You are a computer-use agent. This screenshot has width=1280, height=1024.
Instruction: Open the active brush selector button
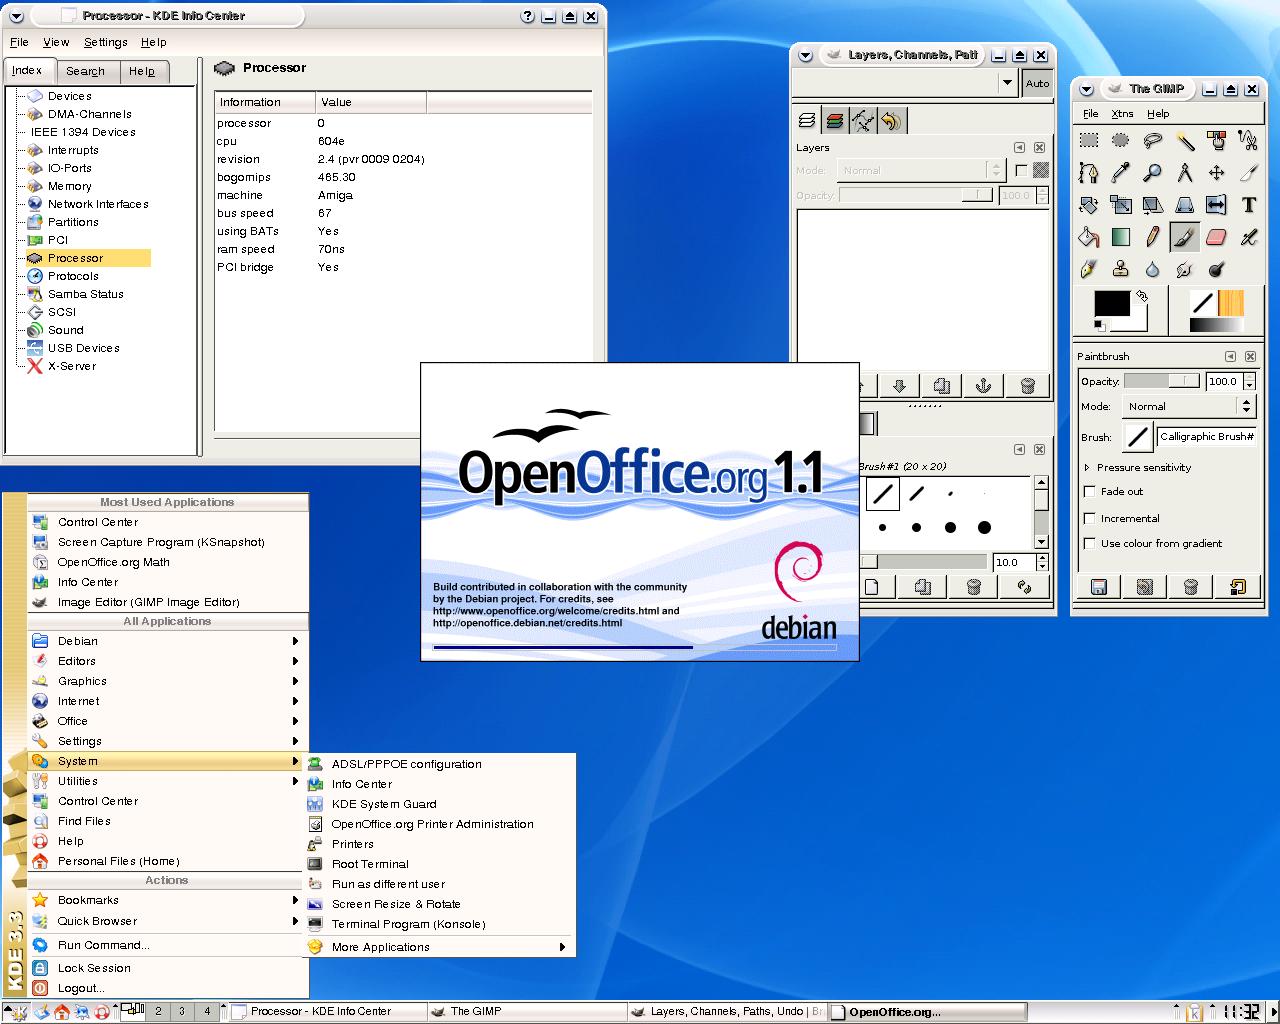tap(1137, 437)
